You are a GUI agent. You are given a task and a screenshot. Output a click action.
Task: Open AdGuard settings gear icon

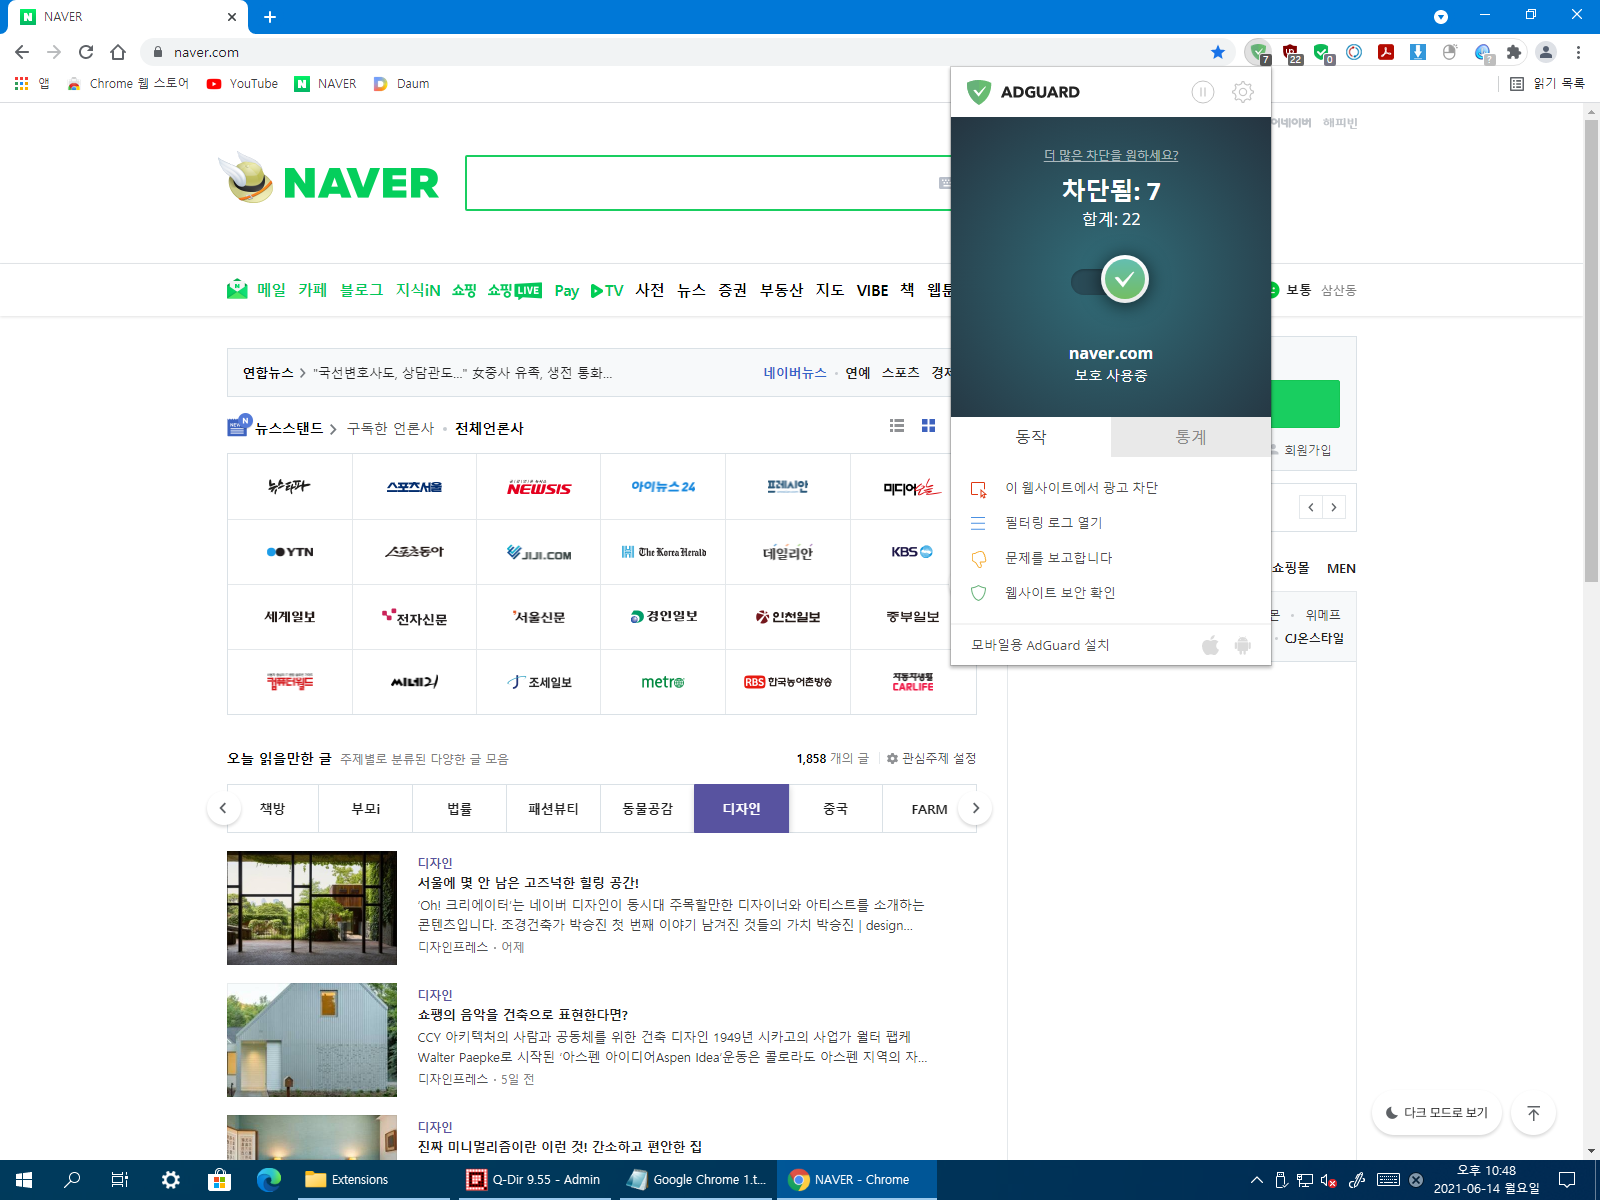pyautogui.click(x=1243, y=92)
